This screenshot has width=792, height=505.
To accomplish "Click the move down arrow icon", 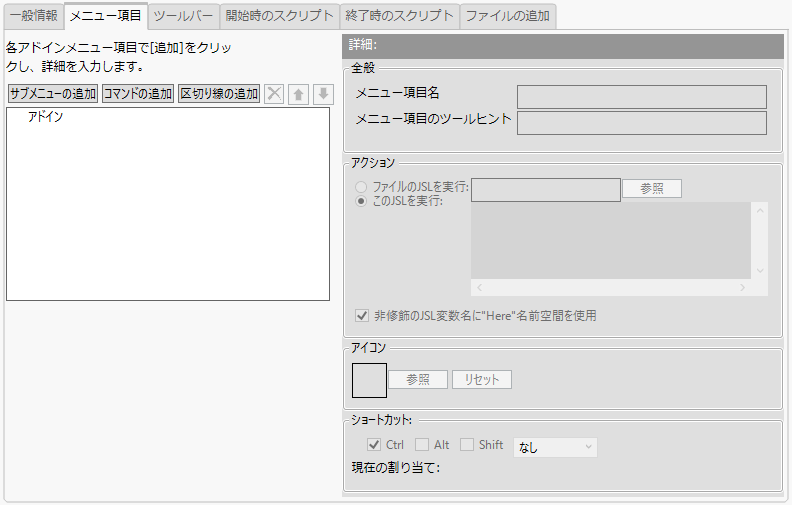I will 323,94.
